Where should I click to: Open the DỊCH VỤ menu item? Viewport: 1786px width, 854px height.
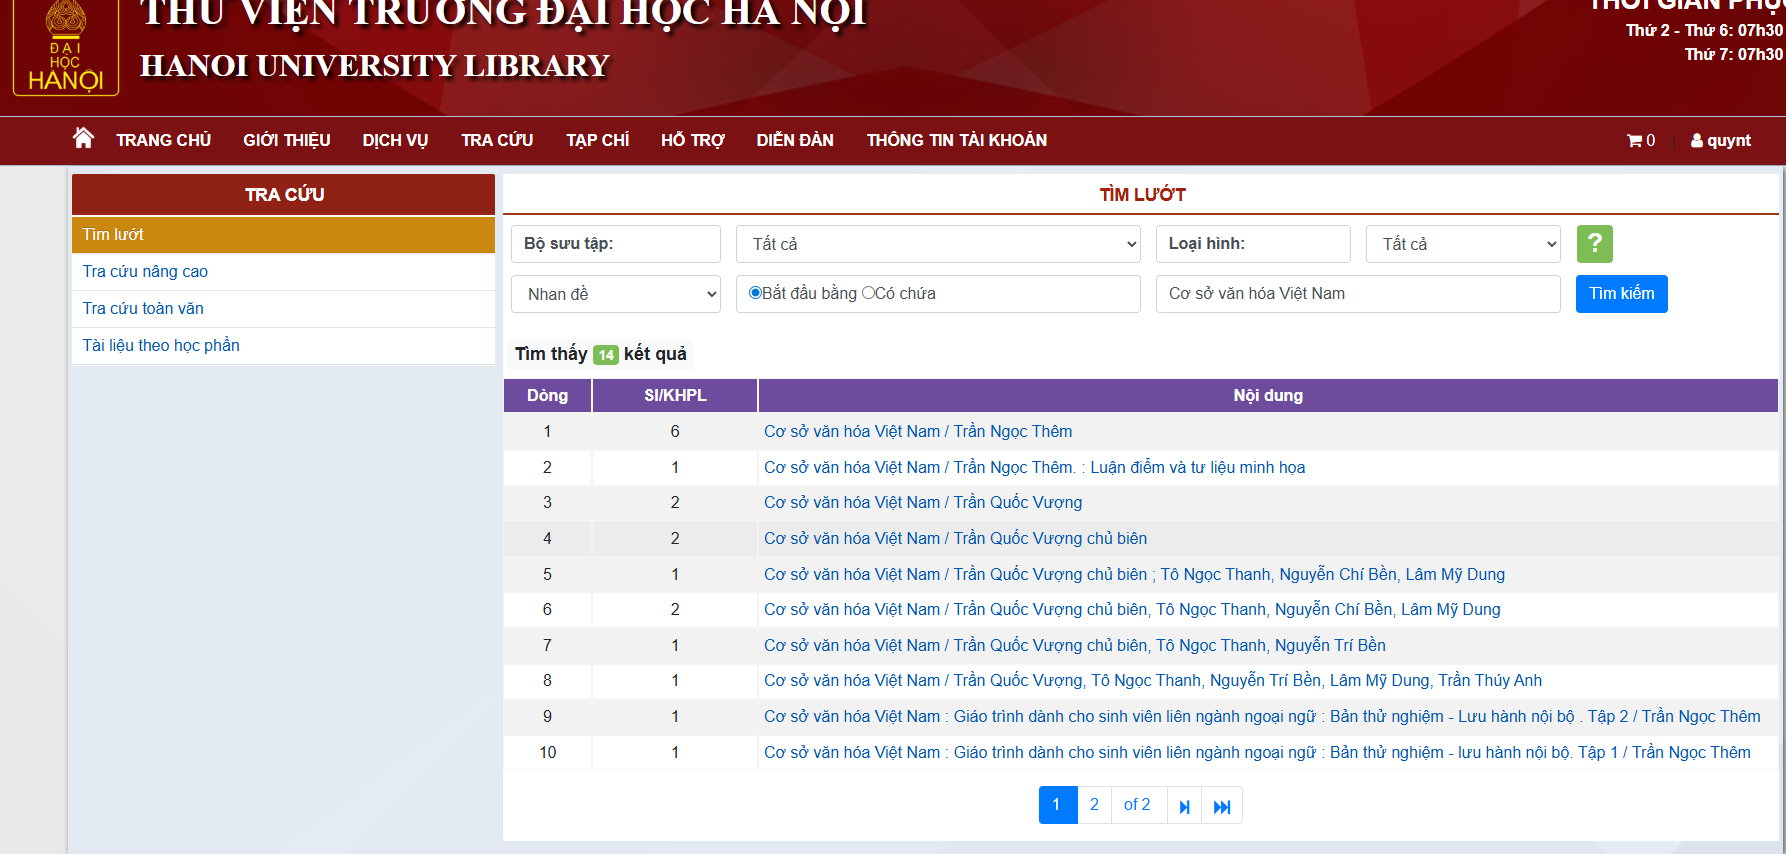coord(395,140)
